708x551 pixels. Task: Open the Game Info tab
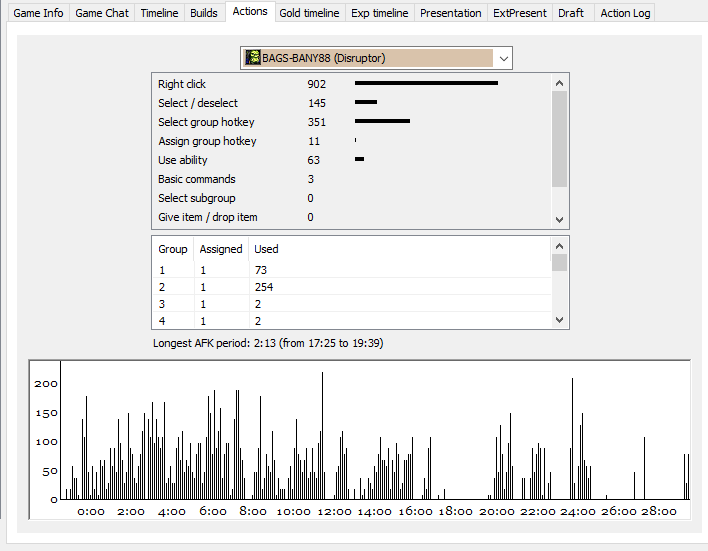point(38,13)
